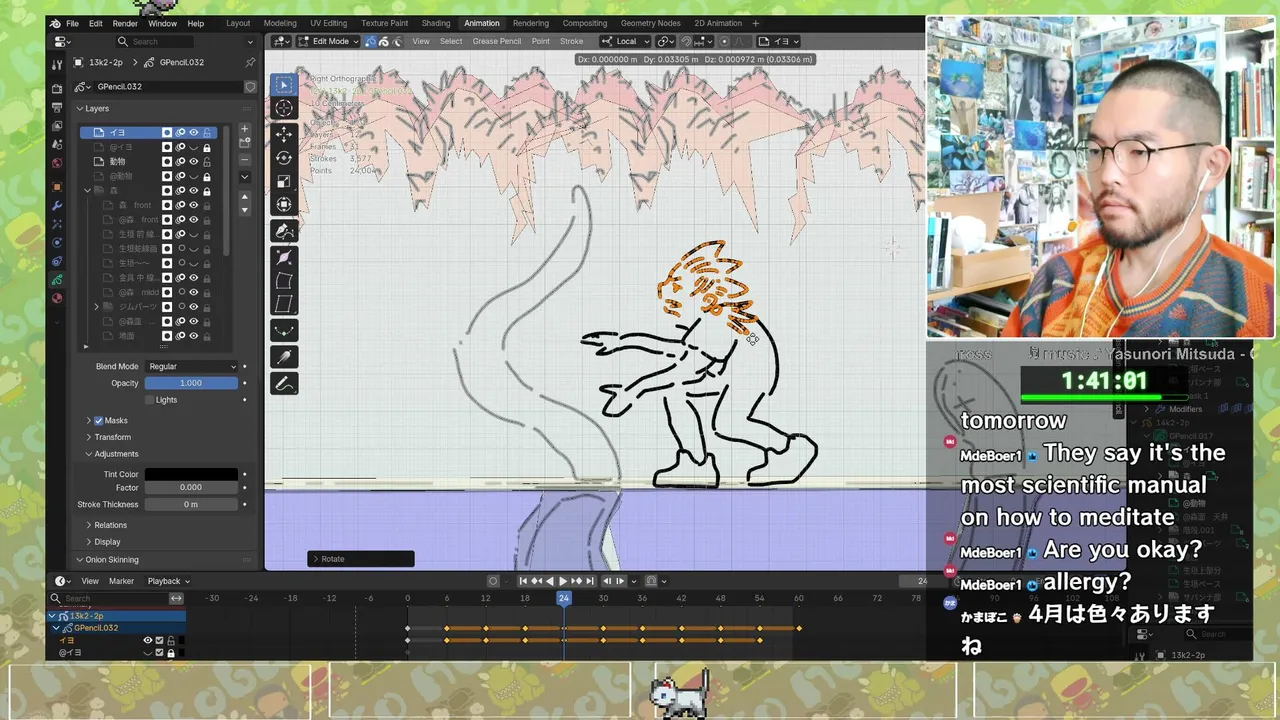The width and height of the screenshot is (1280, 720).
Task: Open the World properties tab
Action: tap(57, 163)
